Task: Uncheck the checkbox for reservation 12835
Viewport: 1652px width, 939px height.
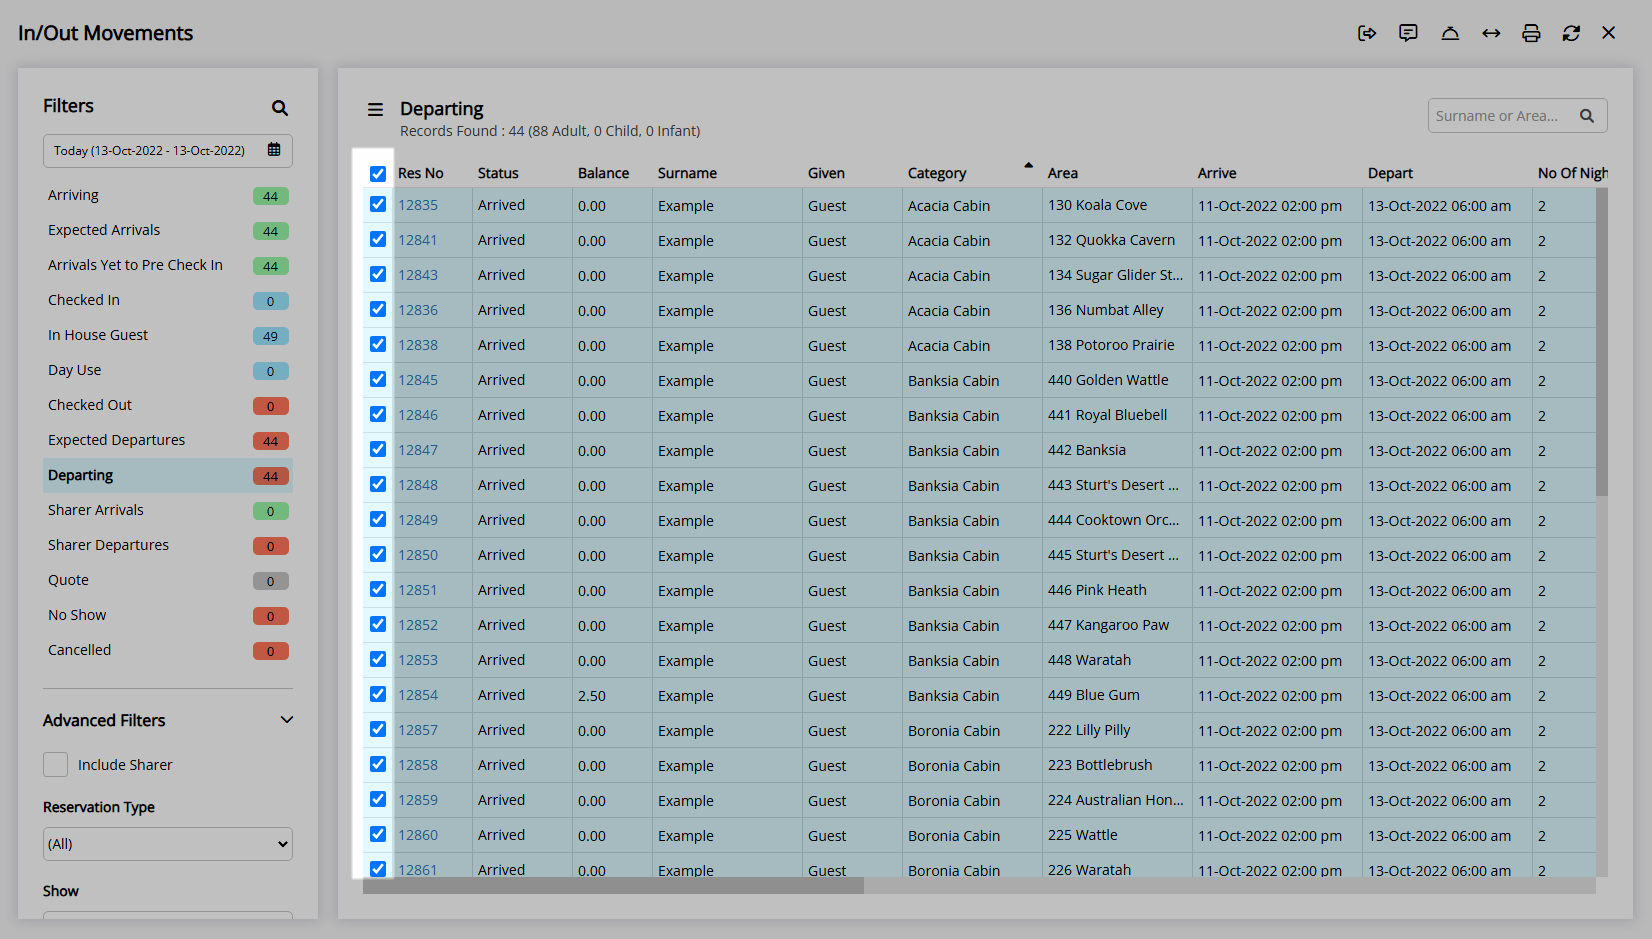Action: (x=378, y=204)
